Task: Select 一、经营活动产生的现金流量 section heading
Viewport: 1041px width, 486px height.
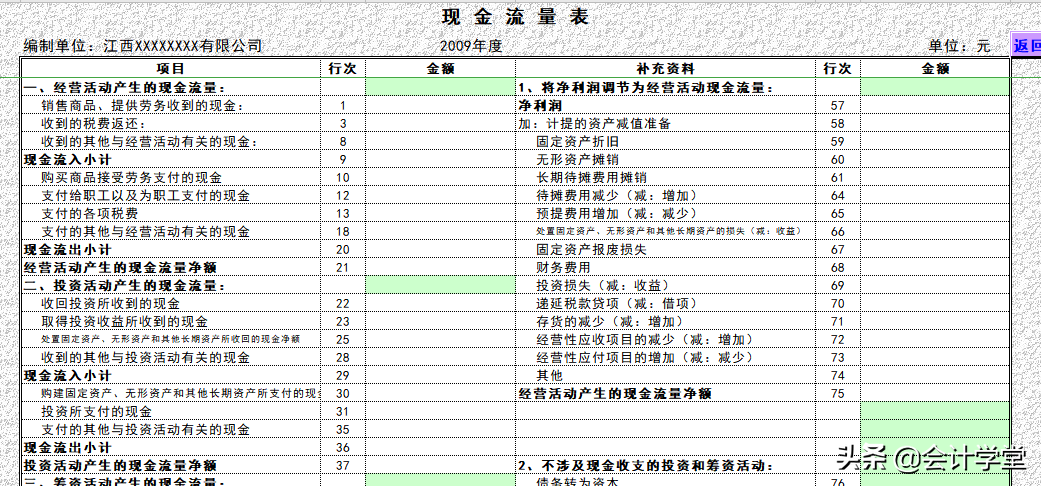Action: click(124, 88)
